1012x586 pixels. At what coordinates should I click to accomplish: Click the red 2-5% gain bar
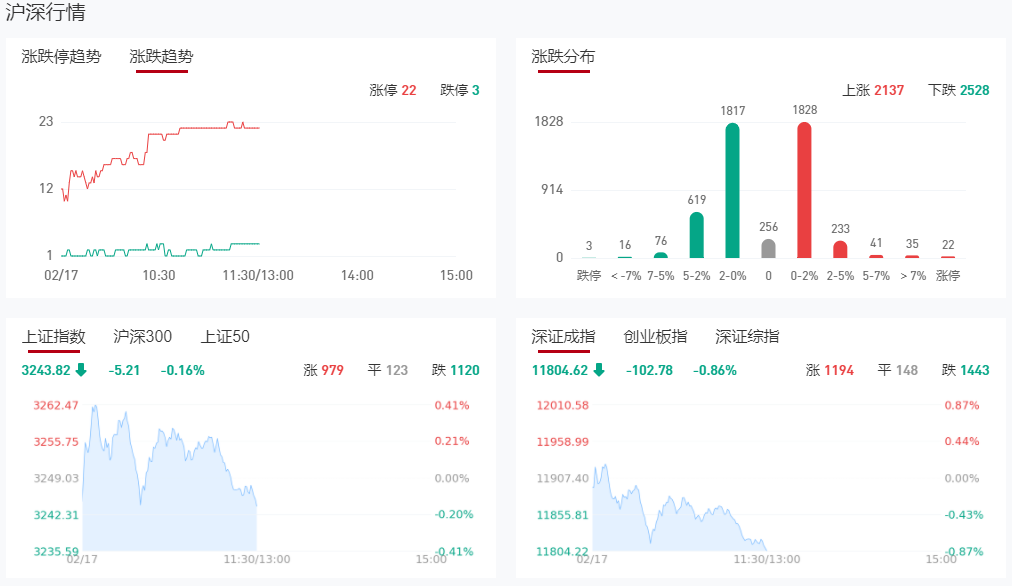840,249
